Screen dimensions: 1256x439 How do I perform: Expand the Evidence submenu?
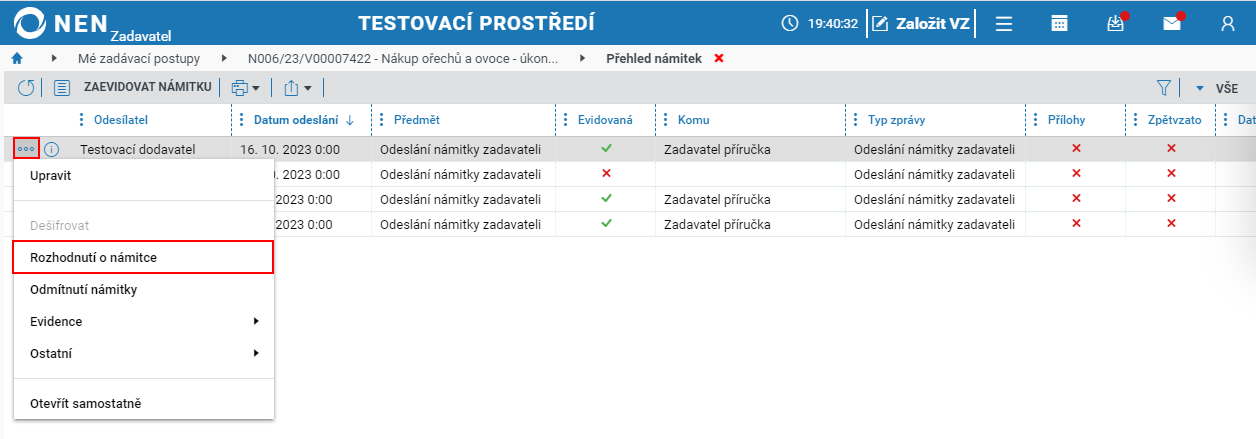(x=143, y=322)
